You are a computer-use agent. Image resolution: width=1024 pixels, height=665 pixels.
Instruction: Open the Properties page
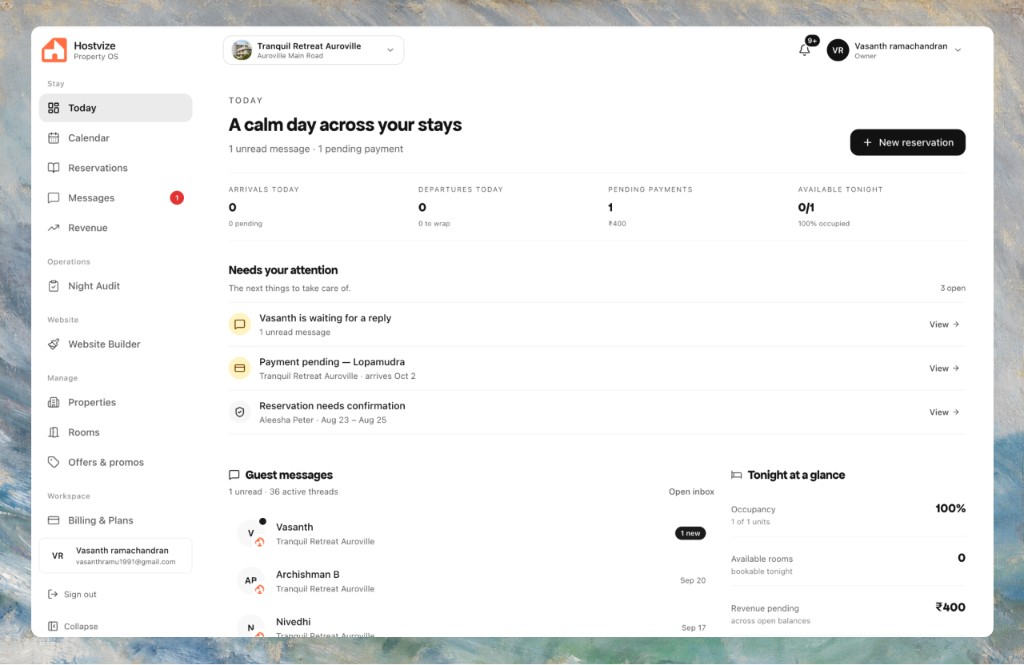(116, 402)
